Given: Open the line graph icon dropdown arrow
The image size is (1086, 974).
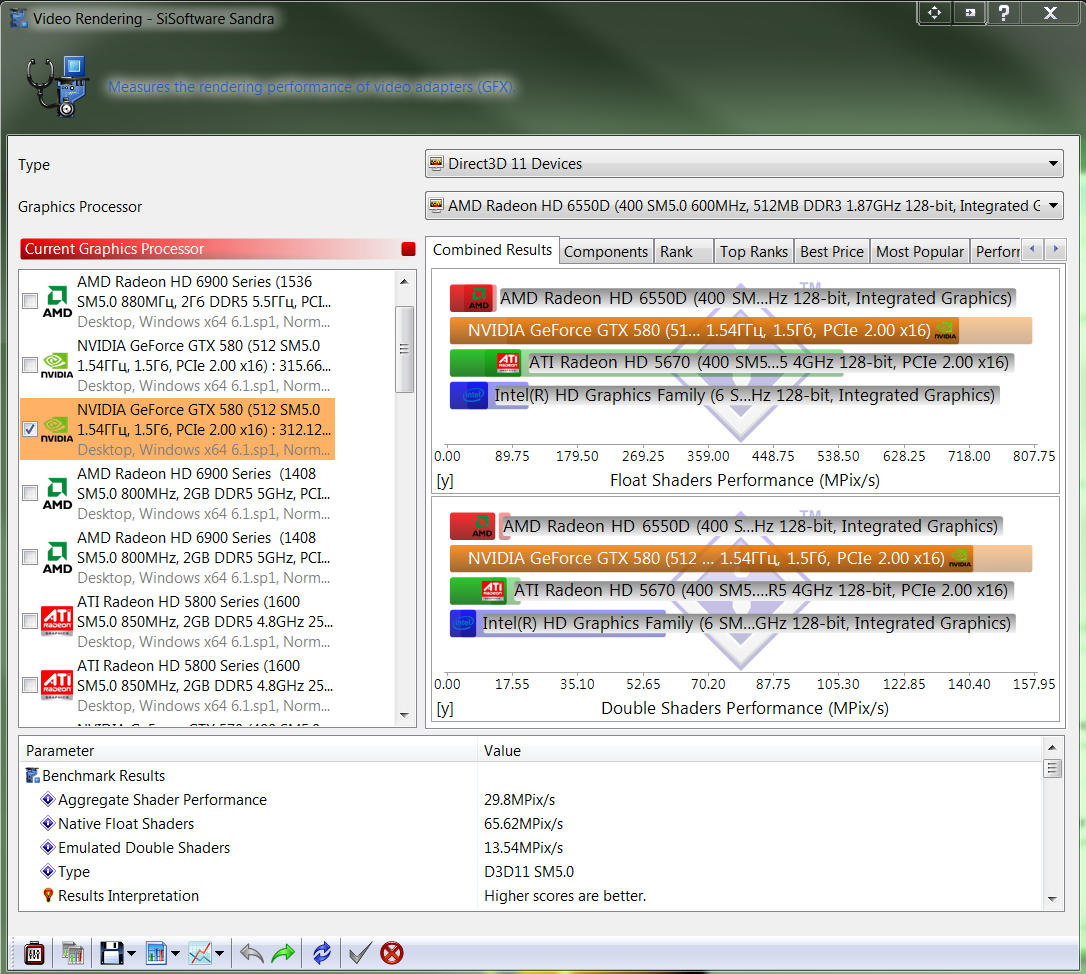Looking at the screenshot, I should (x=220, y=954).
